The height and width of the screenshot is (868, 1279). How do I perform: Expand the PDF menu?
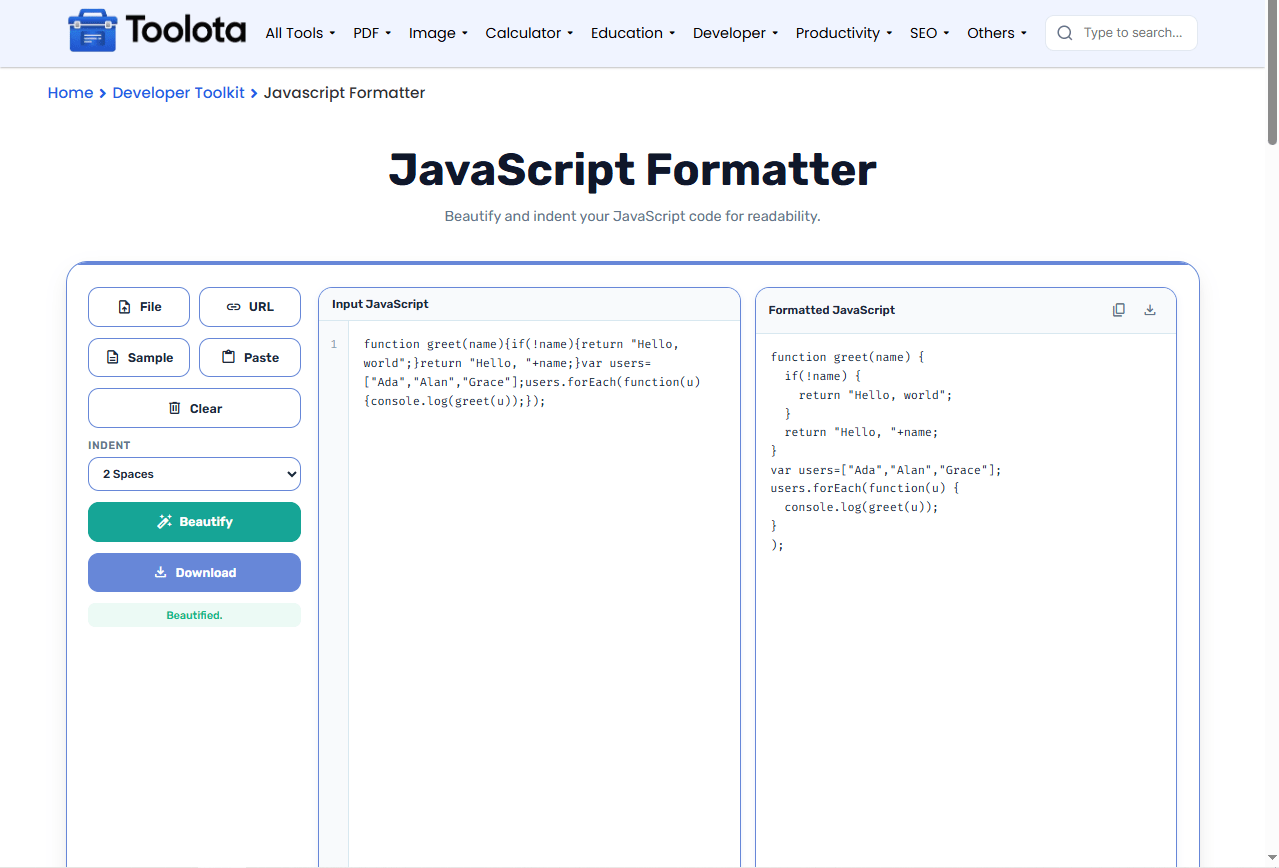tap(372, 33)
